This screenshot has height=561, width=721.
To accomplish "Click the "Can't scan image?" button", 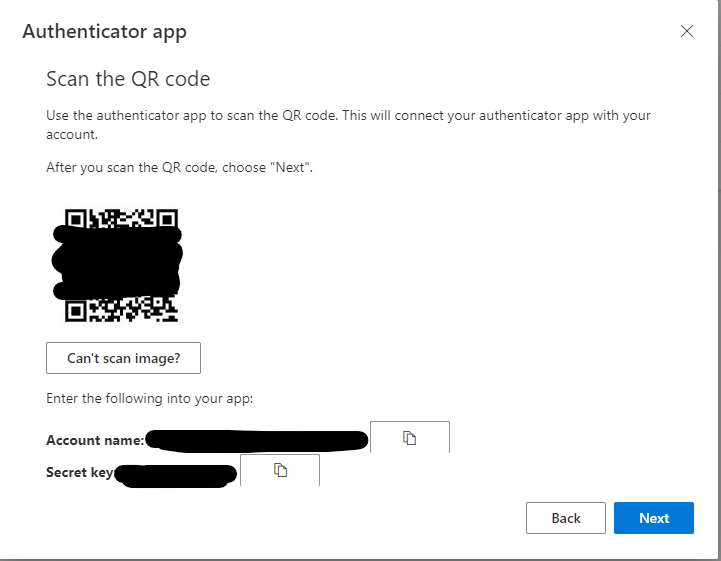I will click(x=123, y=358).
